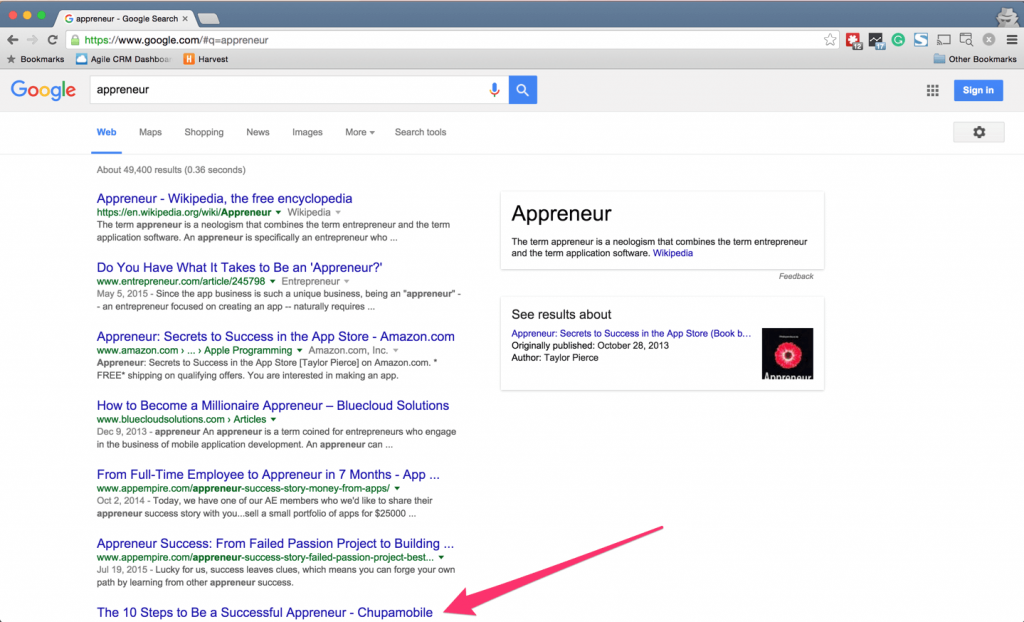Image resolution: width=1024 pixels, height=622 pixels.
Task: Open the red extension icon with badge 12
Action: click(854, 41)
